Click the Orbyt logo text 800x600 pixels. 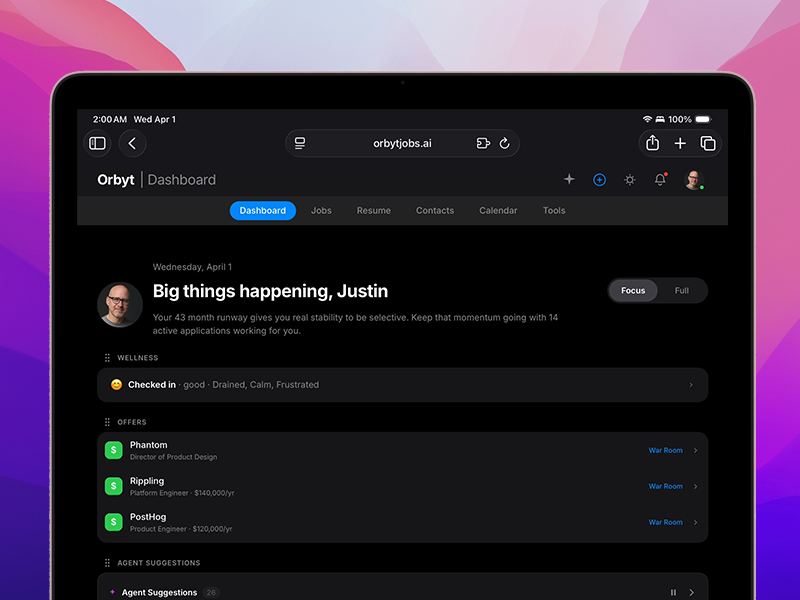pos(116,180)
